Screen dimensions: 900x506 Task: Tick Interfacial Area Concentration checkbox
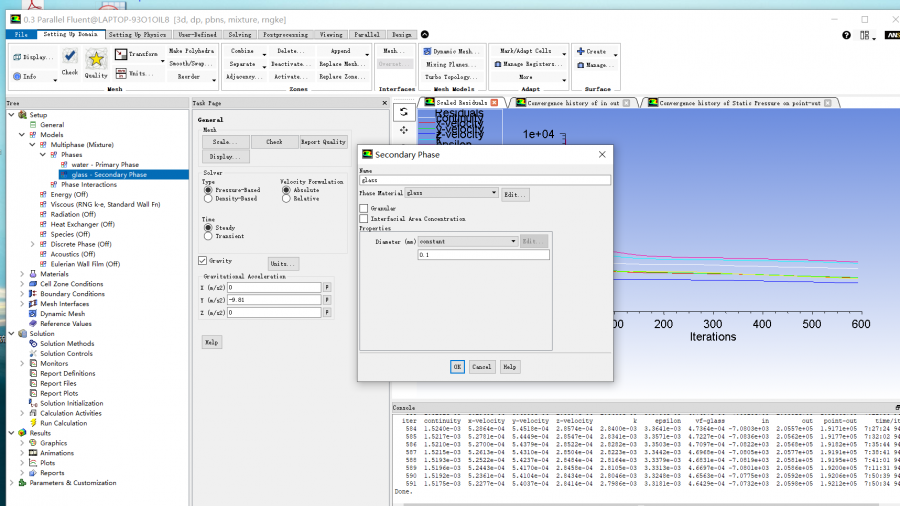click(364, 218)
